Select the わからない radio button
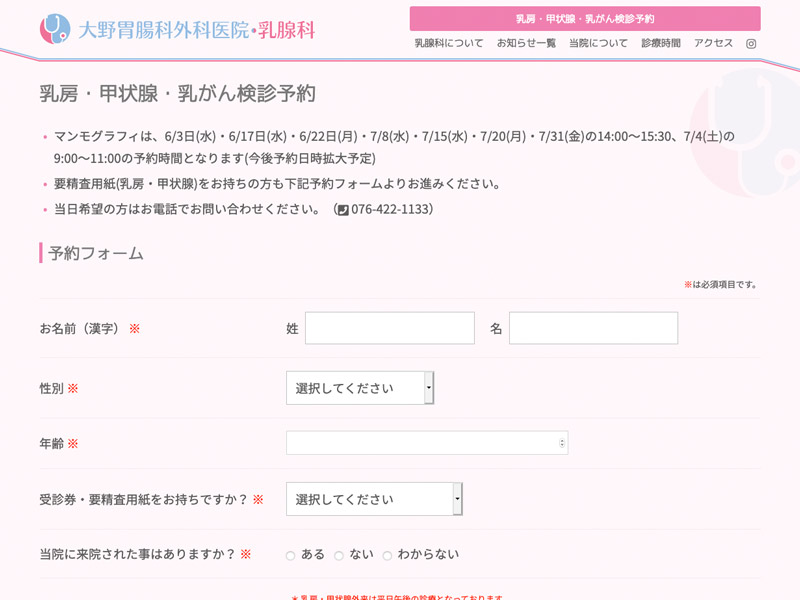Image resolution: width=800 pixels, height=600 pixels. (x=387, y=555)
